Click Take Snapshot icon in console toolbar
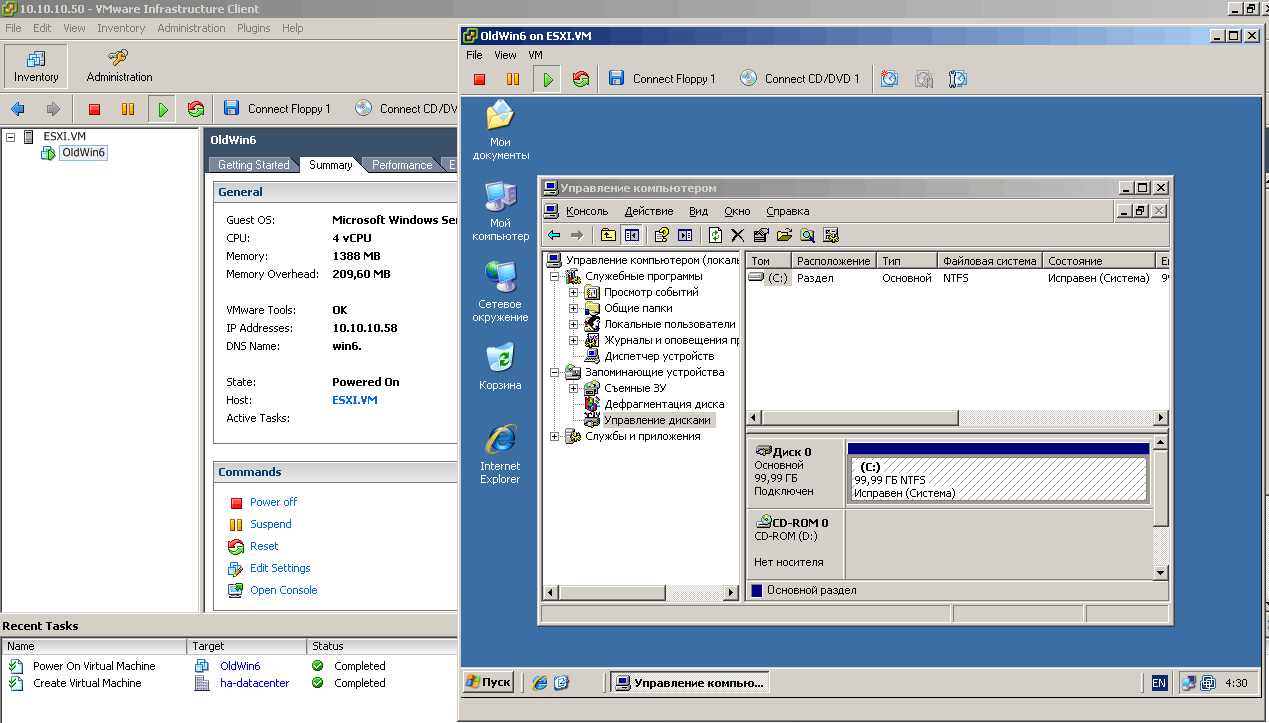This screenshot has width=1269, height=723. (889, 79)
